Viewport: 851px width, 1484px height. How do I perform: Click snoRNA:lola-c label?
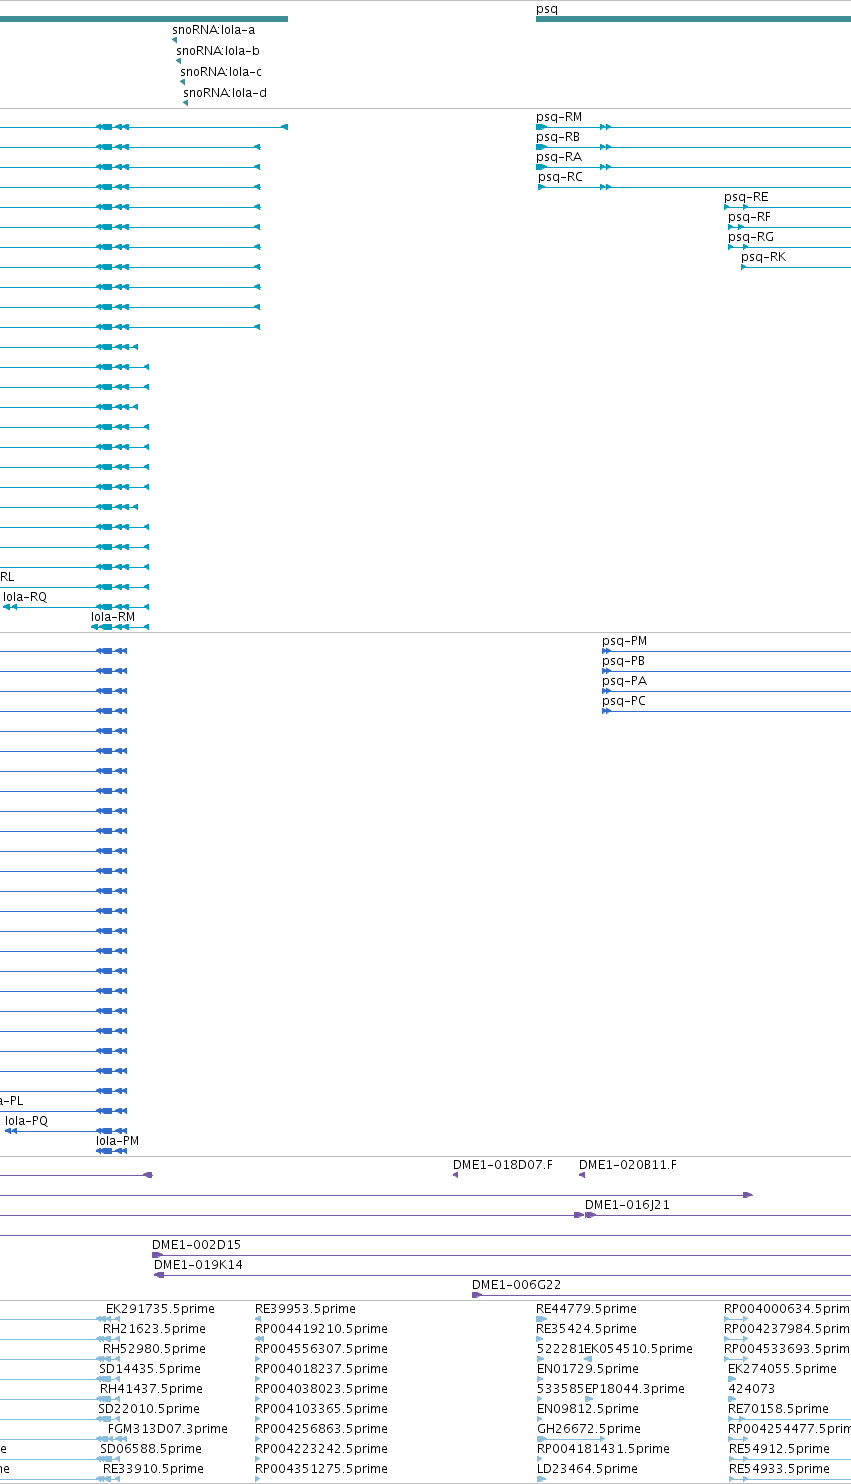pyautogui.click(x=221, y=72)
